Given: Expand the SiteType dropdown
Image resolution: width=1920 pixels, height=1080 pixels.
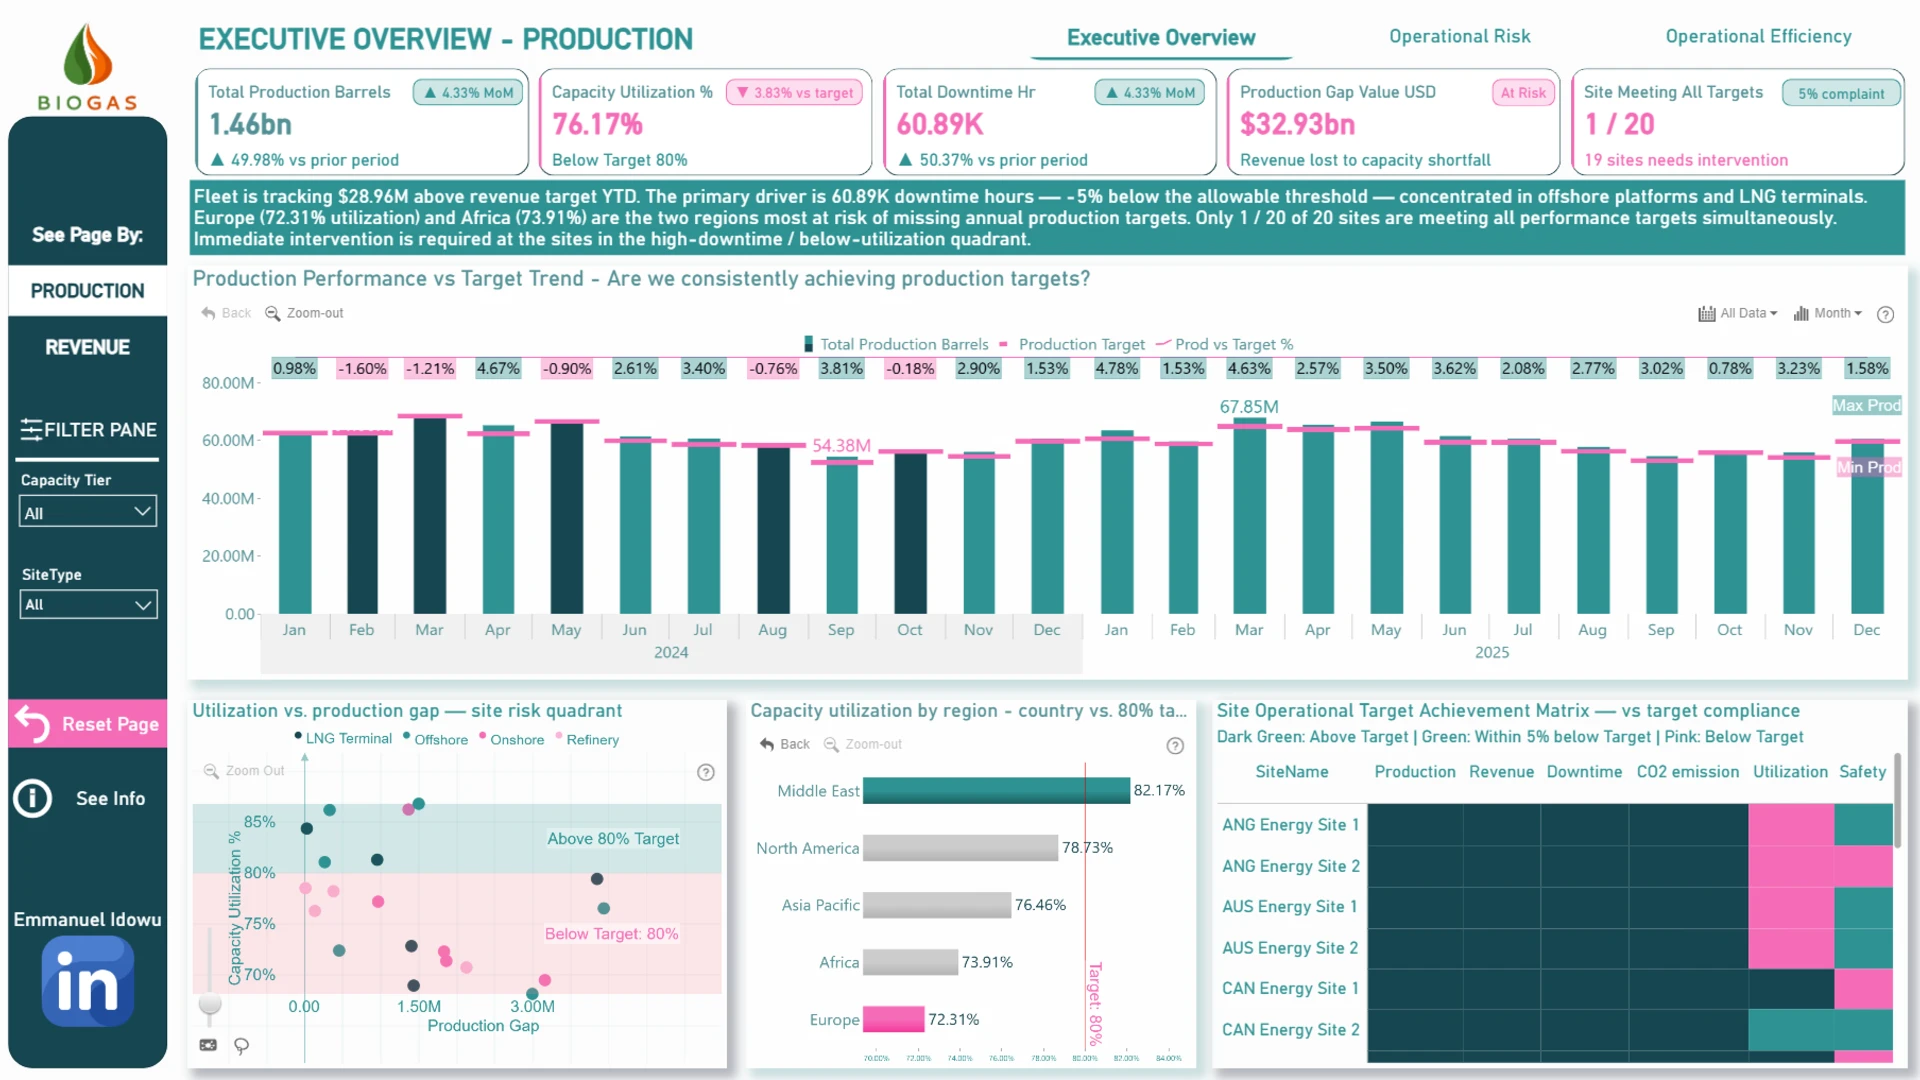Looking at the screenshot, I should pos(88,604).
